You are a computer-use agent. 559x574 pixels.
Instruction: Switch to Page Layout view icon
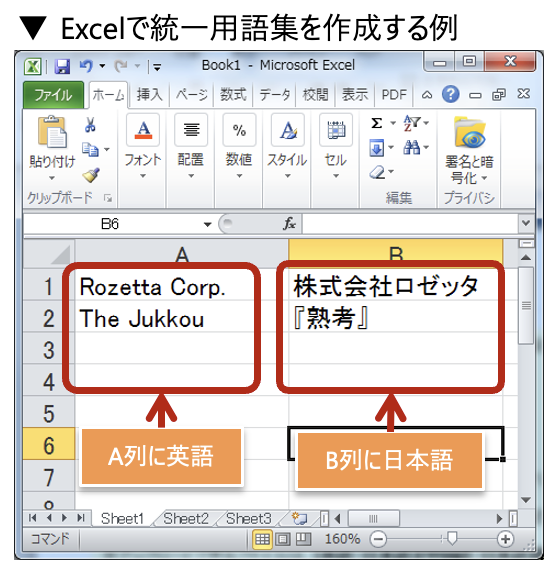pos(283,539)
